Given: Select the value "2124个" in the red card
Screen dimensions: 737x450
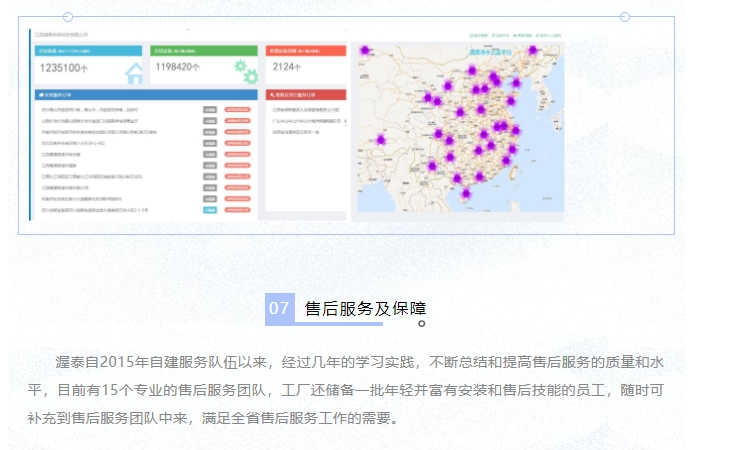Looking at the screenshot, I should pyautogui.click(x=286, y=67).
